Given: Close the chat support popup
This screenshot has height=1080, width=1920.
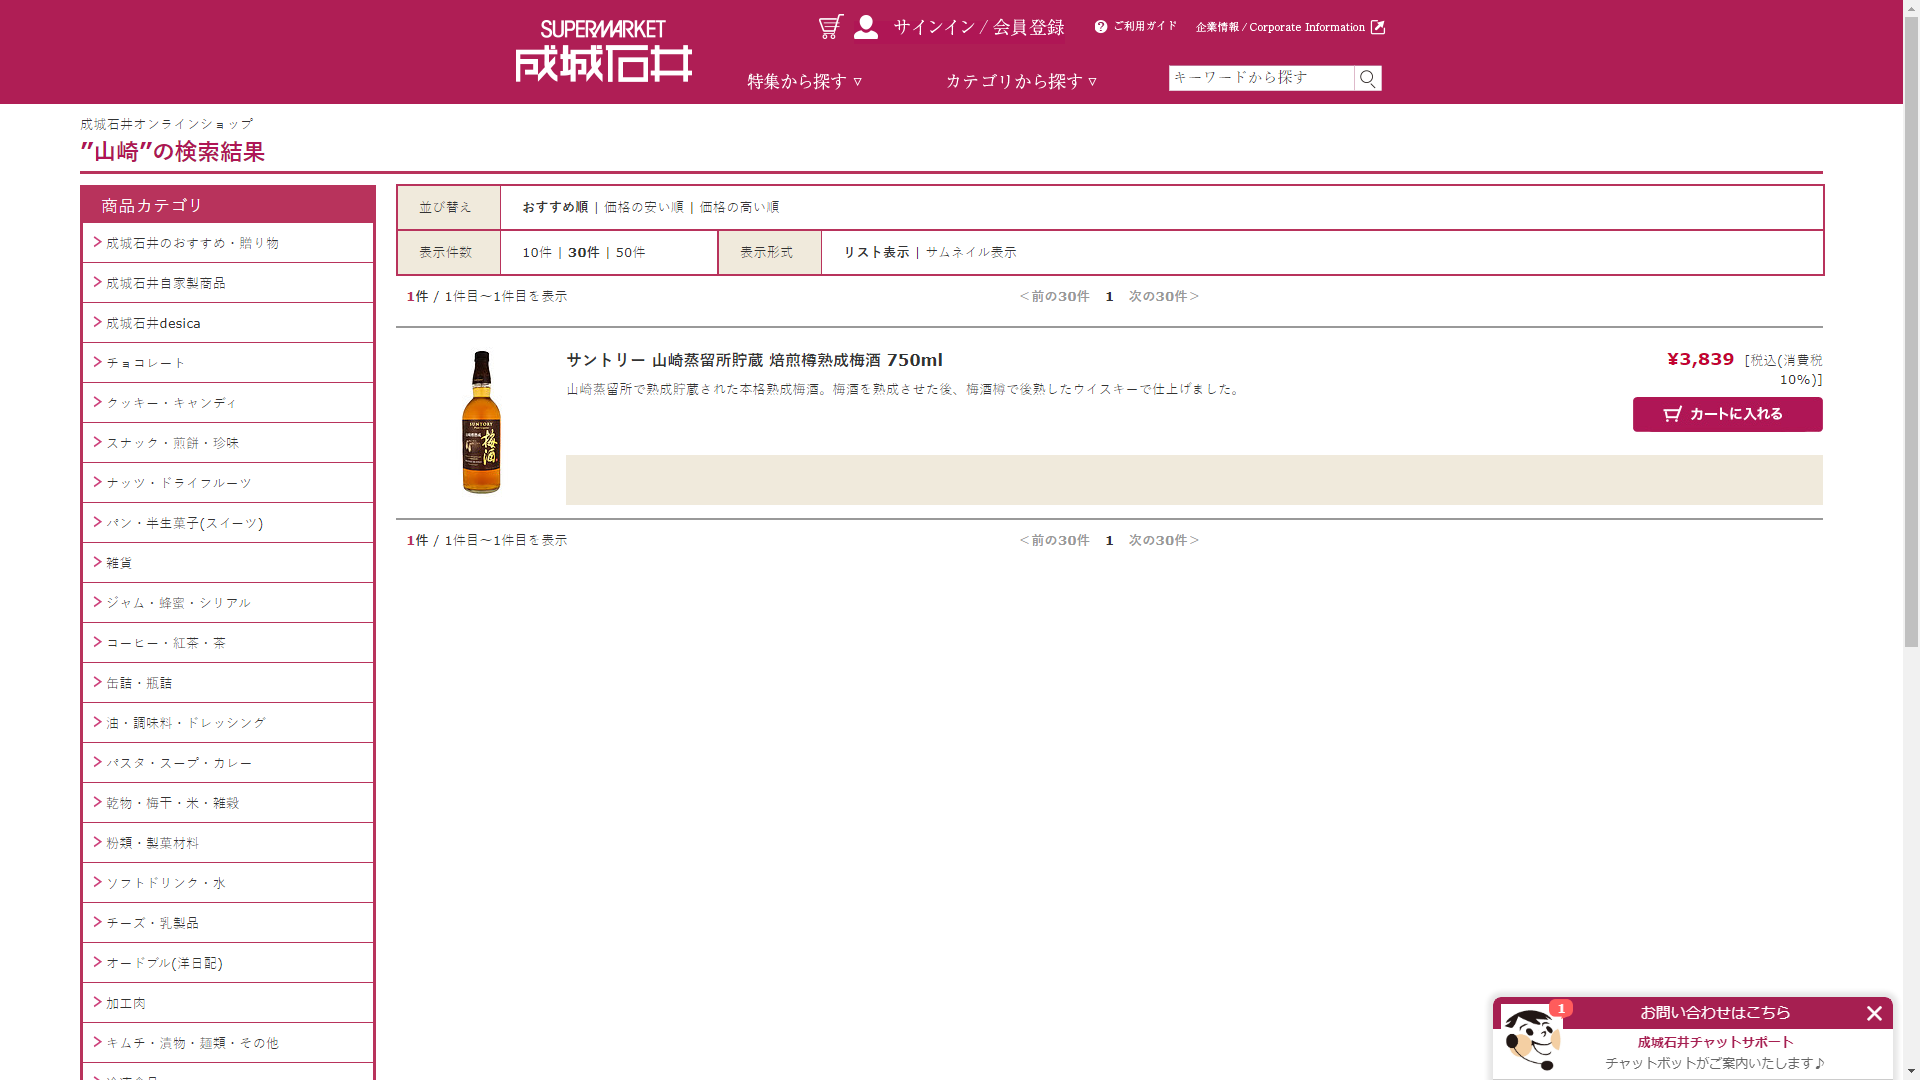Looking at the screenshot, I should [1874, 1014].
